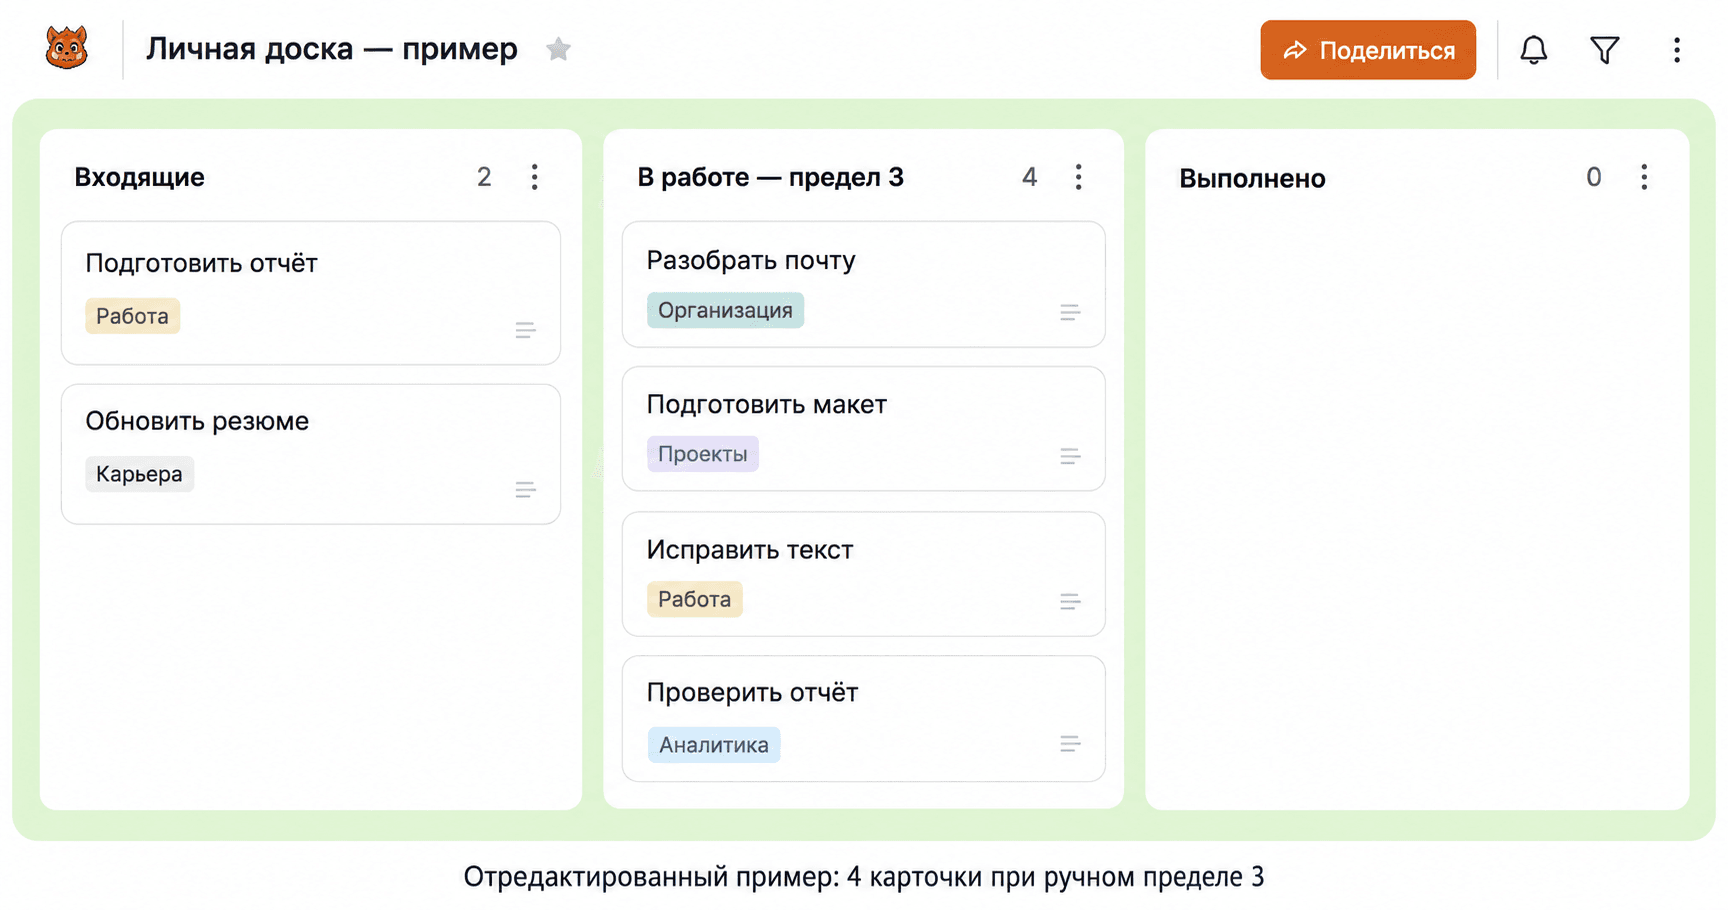Click the Входящие column title

[x=139, y=177]
